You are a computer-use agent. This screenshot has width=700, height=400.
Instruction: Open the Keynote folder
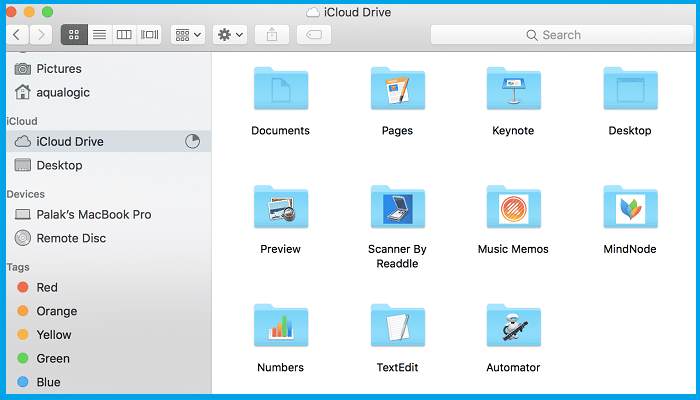coord(513,88)
